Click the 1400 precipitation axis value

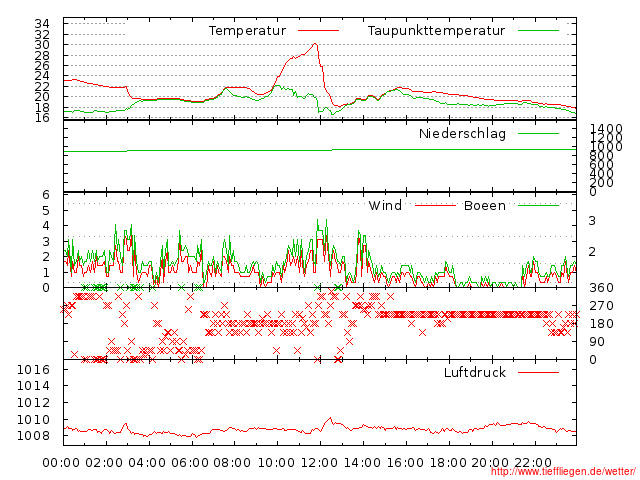click(x=606, y=129)
